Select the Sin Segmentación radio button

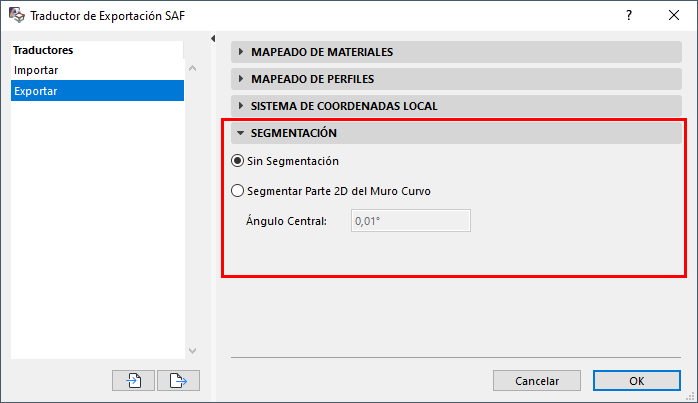tap(237, 161)
